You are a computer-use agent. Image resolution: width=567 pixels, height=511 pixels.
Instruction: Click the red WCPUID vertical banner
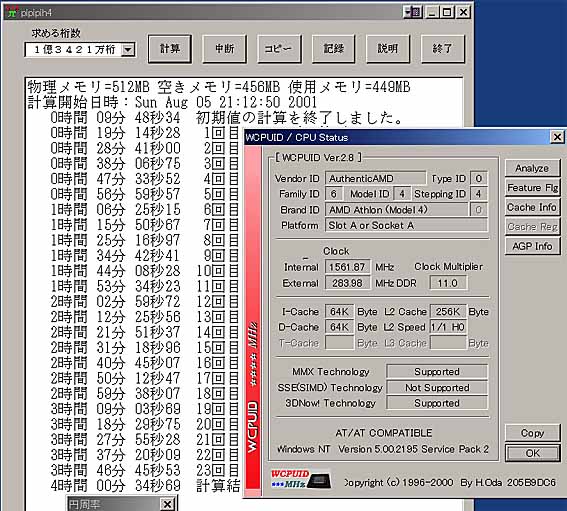(x=252, y=320)
